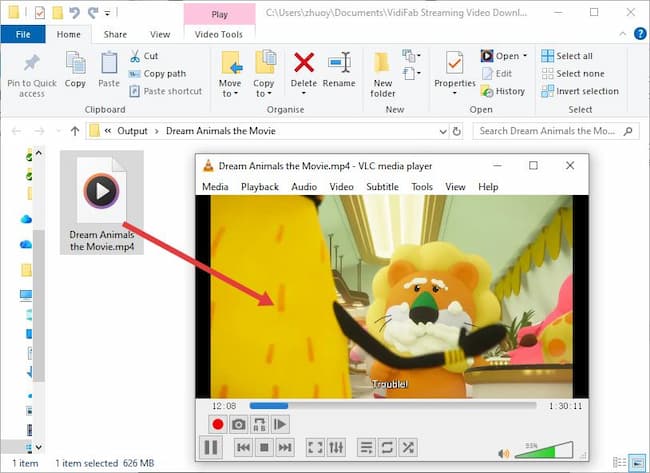Rename the selected file
The height and width of the screenshot is (473, 650).
click(339, 70)
